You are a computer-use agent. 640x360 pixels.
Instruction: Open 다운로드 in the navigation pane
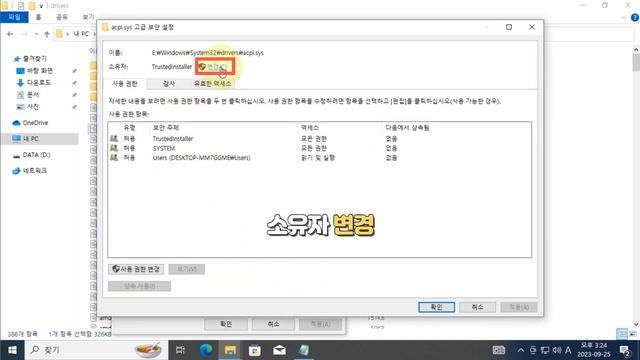click(x=39, y=82)
